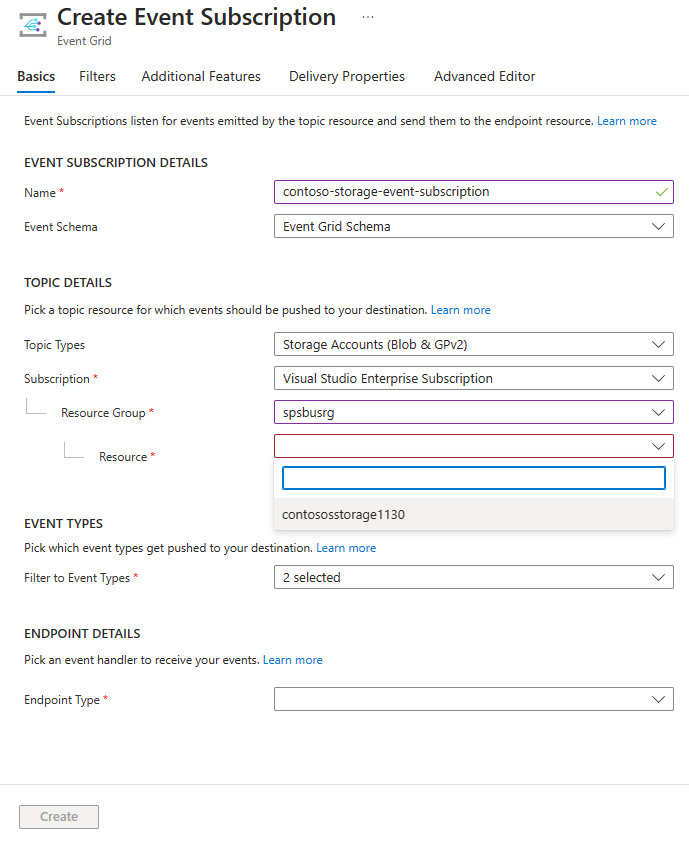The height and width of the screenshot is (848, 689).
Task: Click the green validation checkmark on Name field
Action: click(x=660, y=191)
